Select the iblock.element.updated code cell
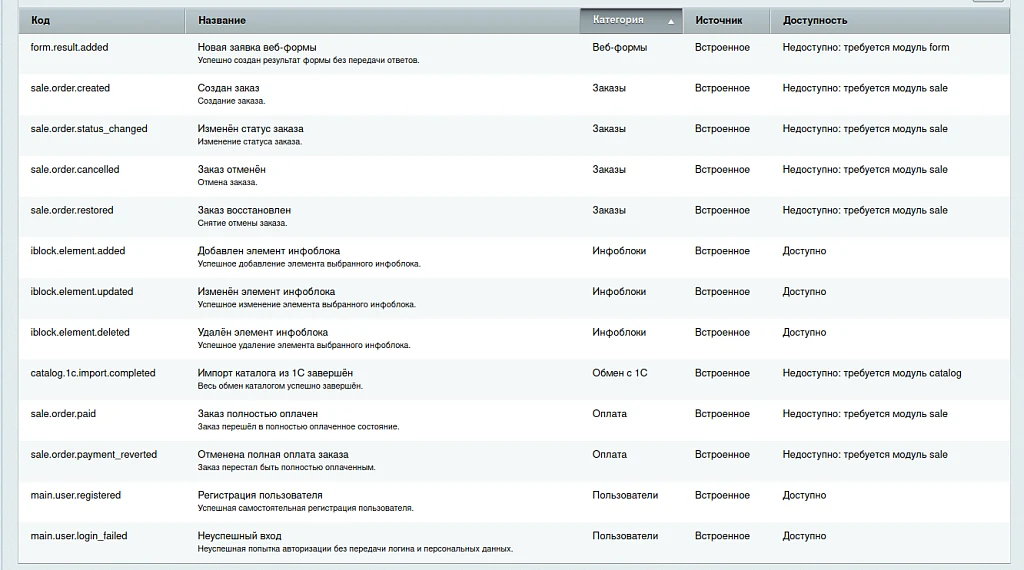This screenshot has width=1024, height=570. [82, 291]
